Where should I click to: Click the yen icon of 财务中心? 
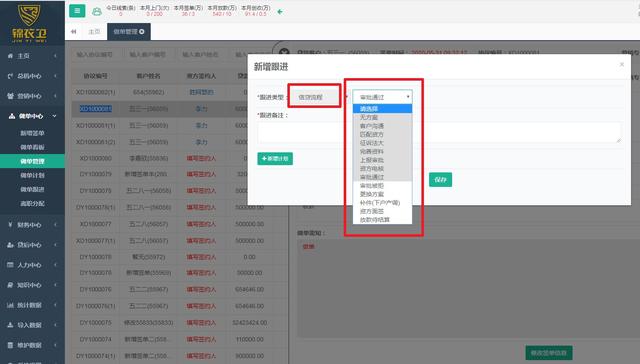coord(10,224)
